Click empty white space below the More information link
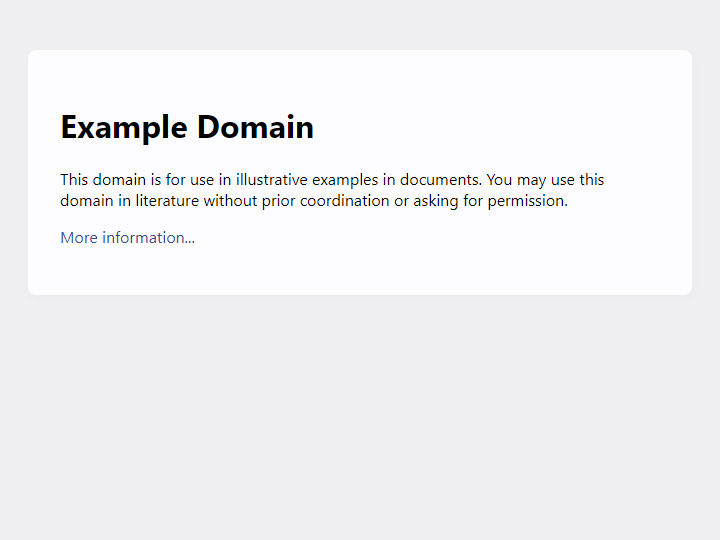 tap(360, 272)
